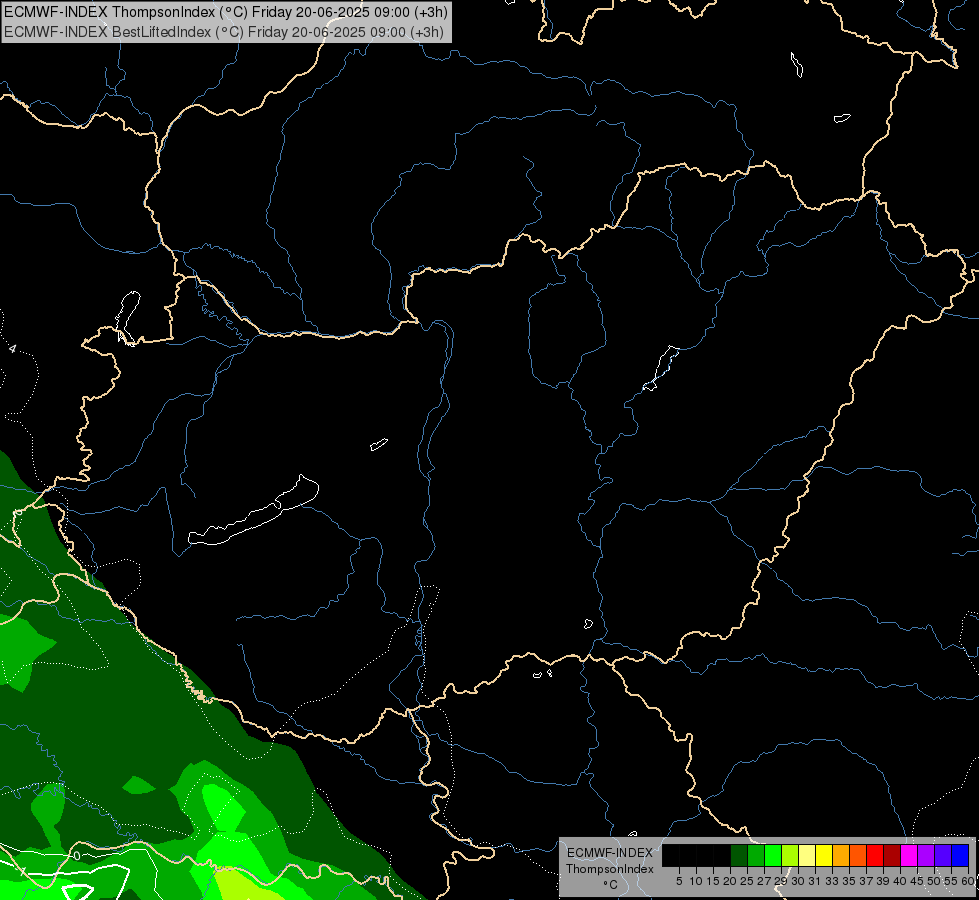Click the medium green 25–27 legend swatch
This screenshot has height=900, width=979.
pyautogui.click(x=756, y=855)
